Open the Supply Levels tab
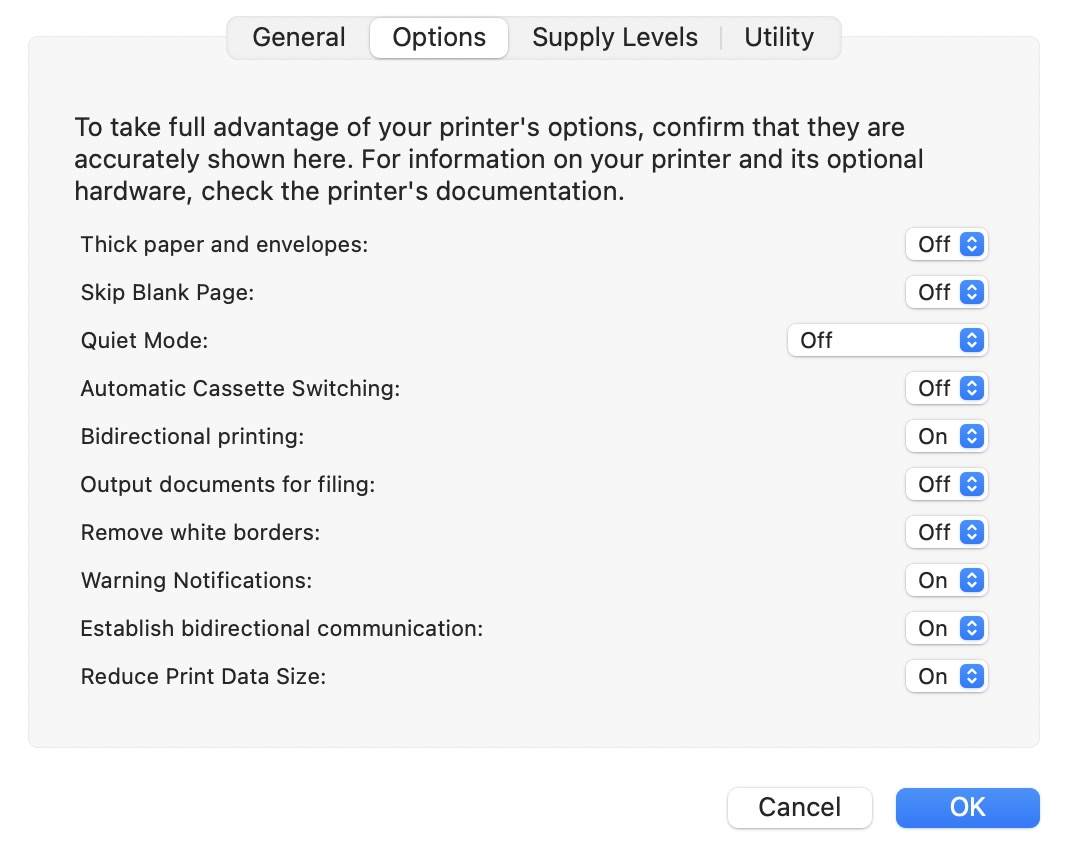 614,38
